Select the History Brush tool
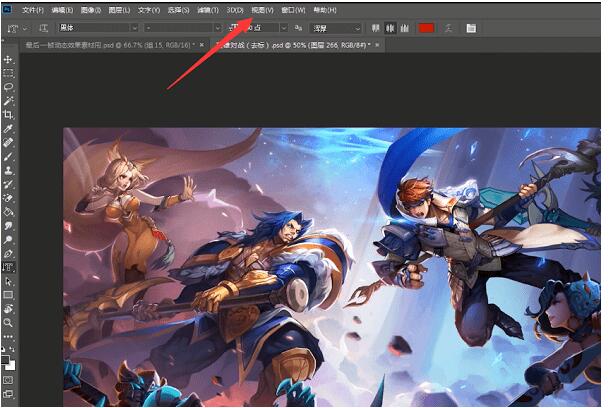Image resolution: width=609 pixels, height=408 pixels. pos(8,184)
